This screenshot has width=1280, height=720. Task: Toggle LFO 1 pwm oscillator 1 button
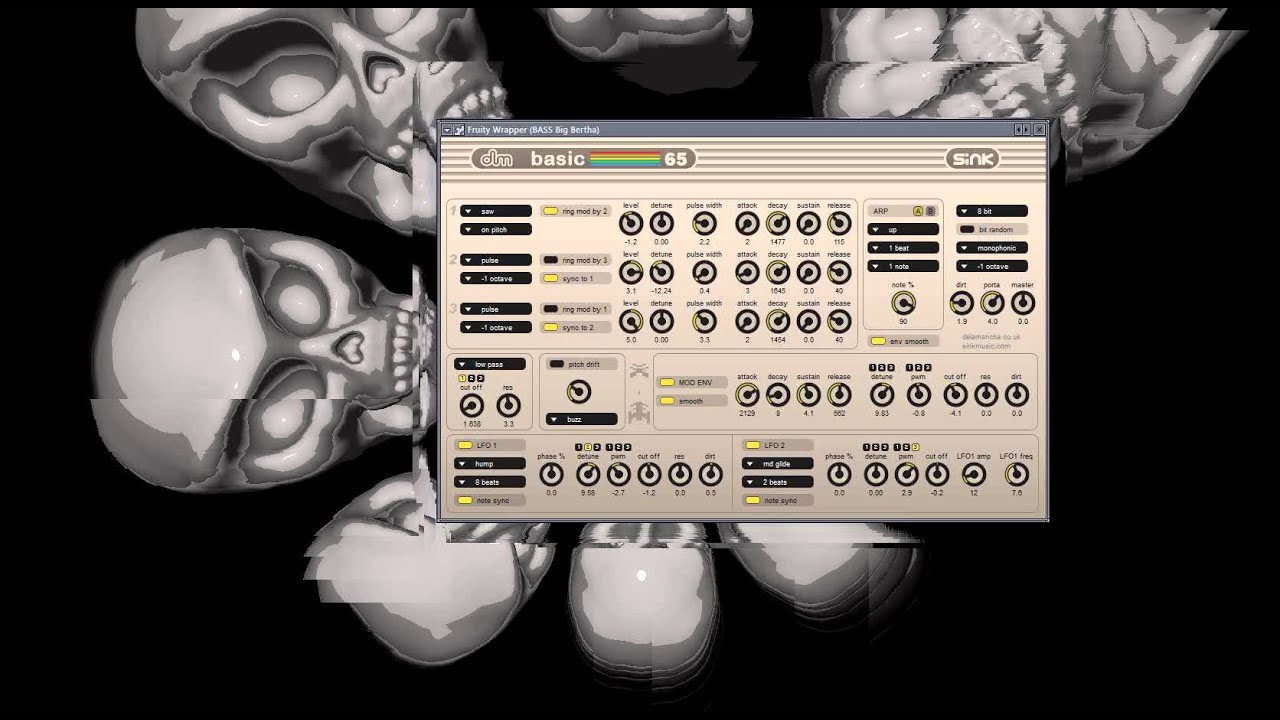pos(609,446)
